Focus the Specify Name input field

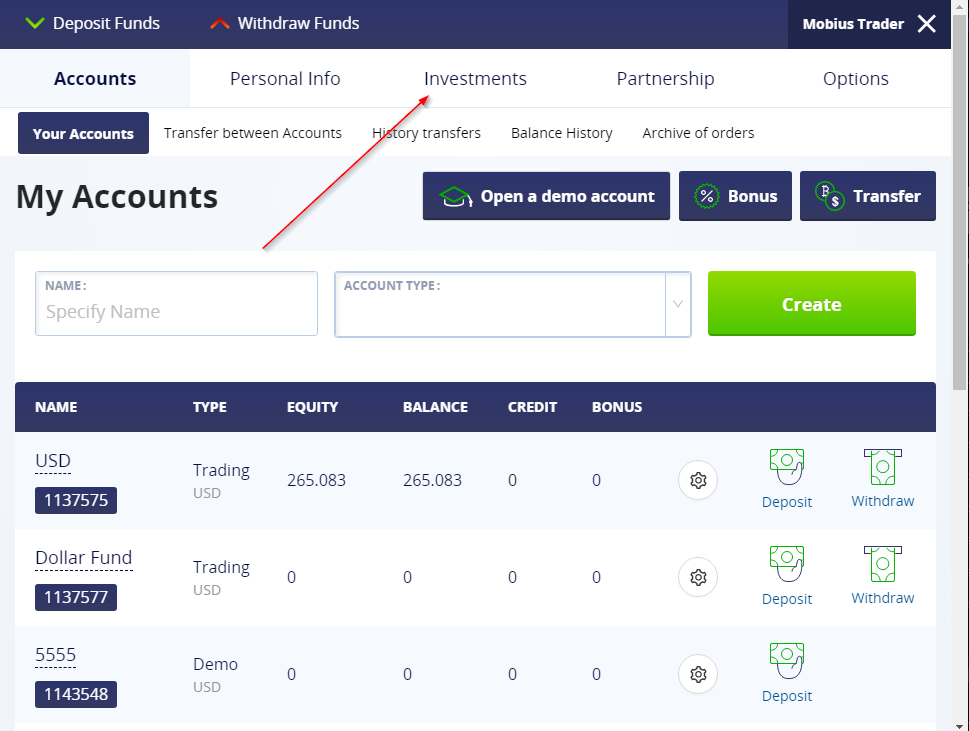176,303
